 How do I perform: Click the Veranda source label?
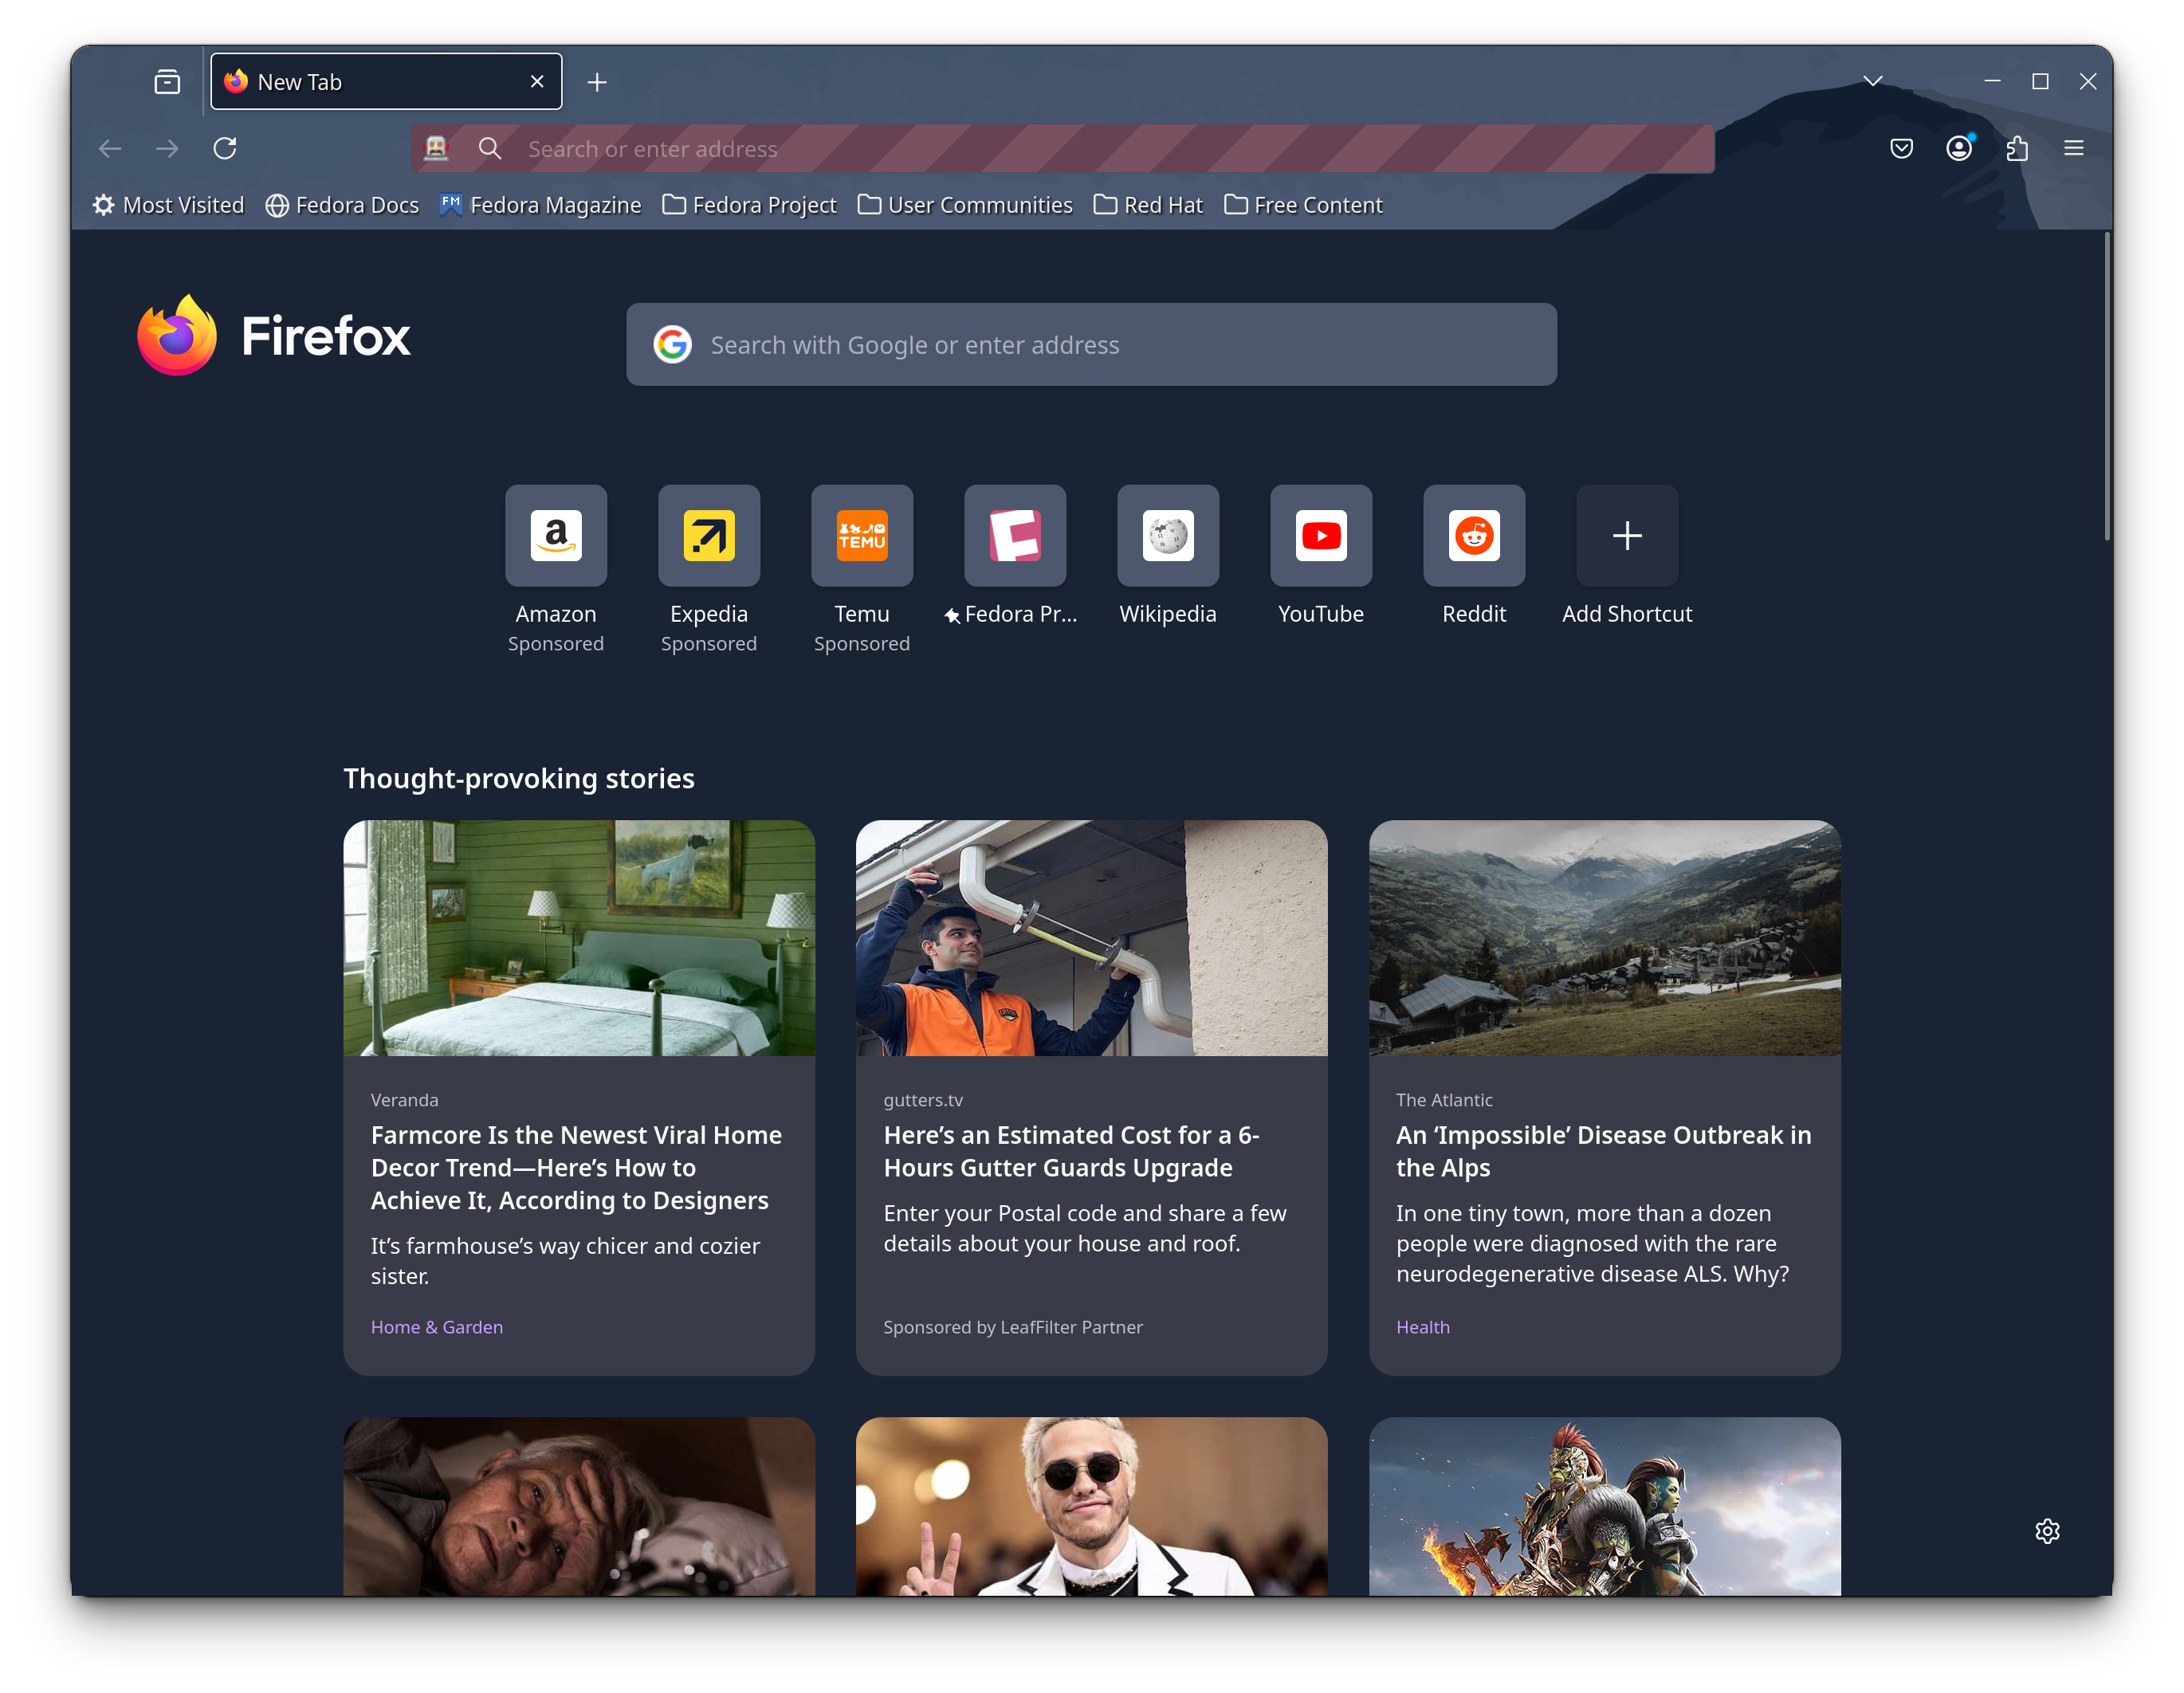[x=404, y=1100]
